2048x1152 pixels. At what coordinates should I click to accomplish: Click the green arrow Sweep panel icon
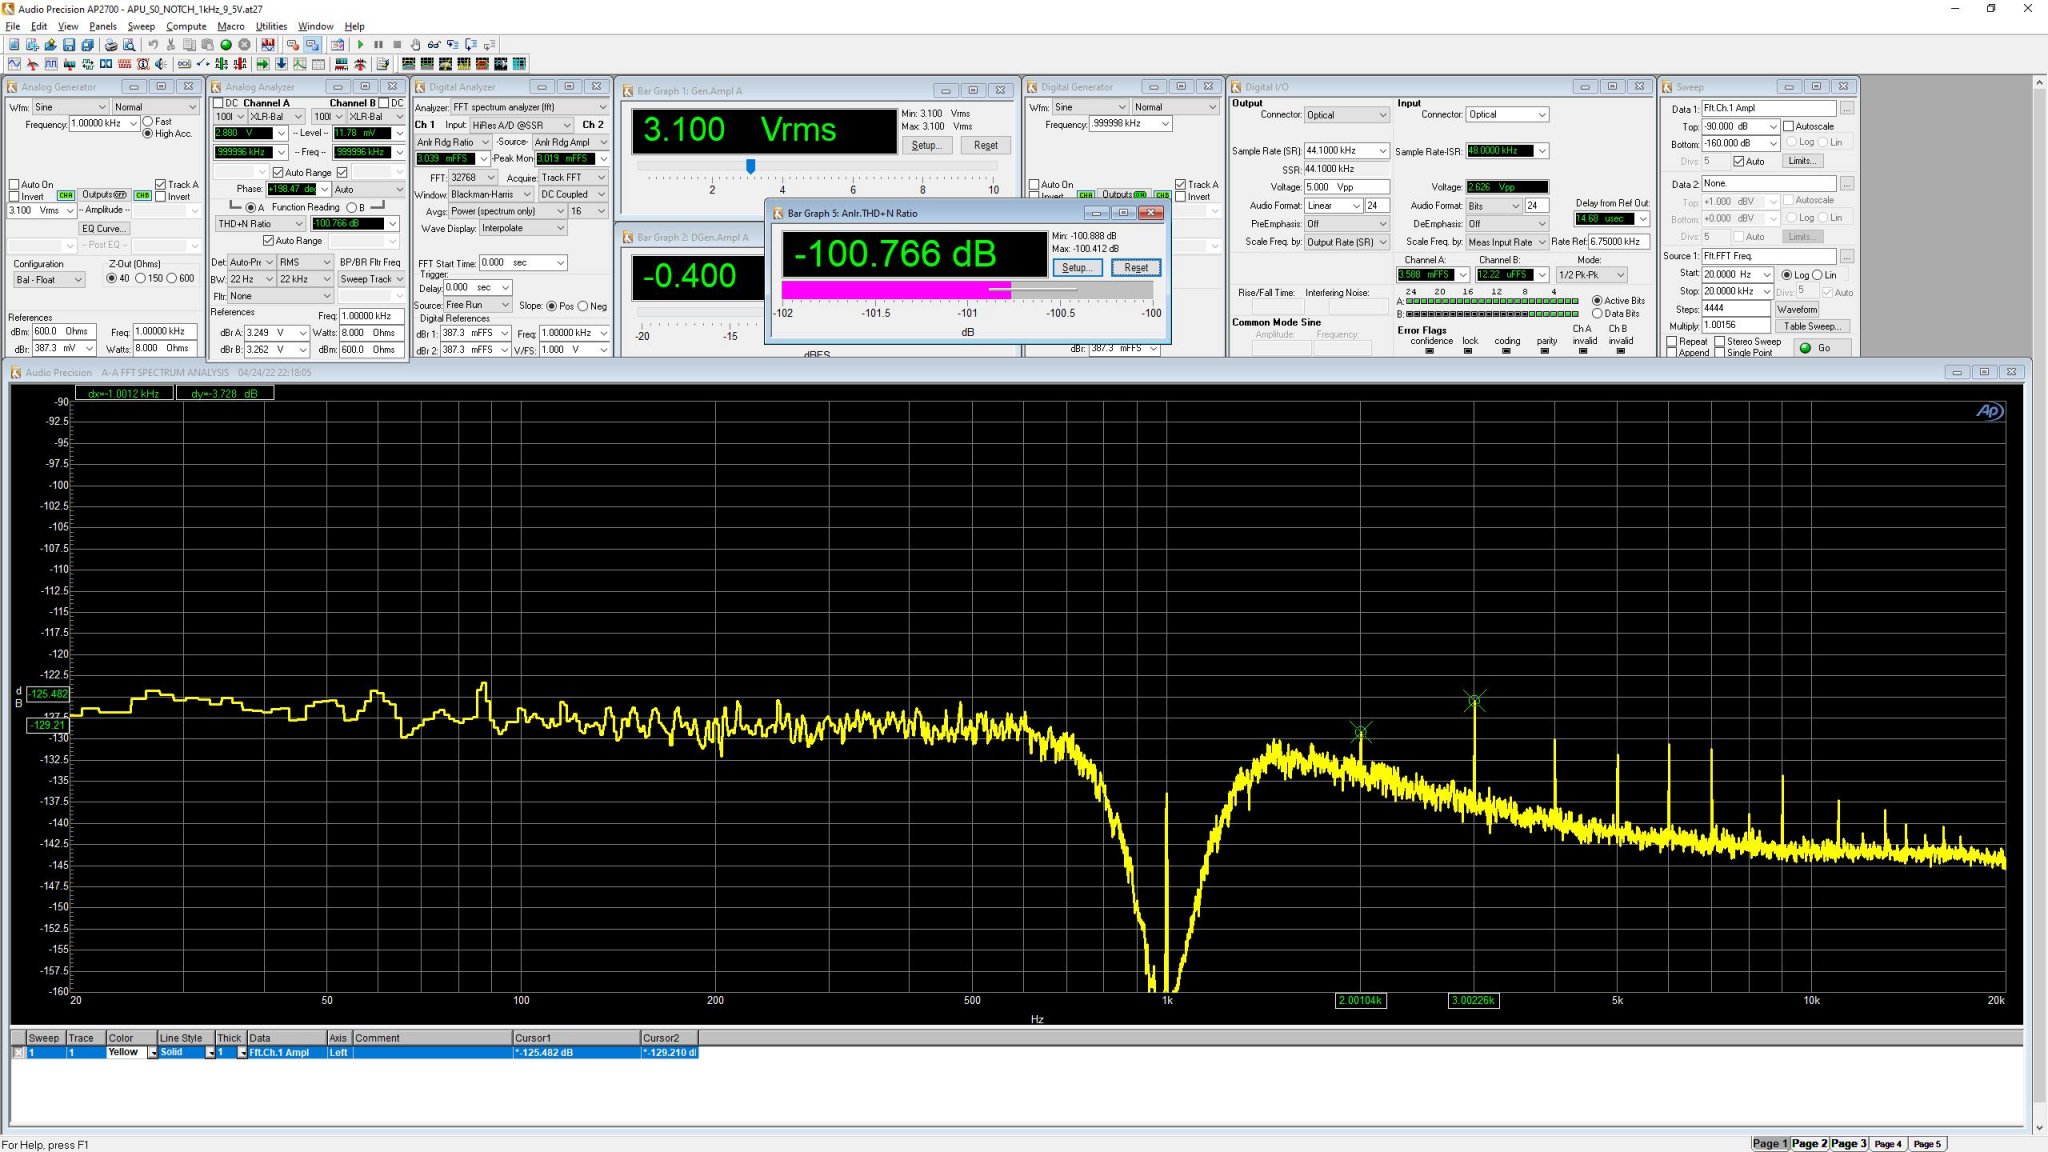[x=263, y=63]
